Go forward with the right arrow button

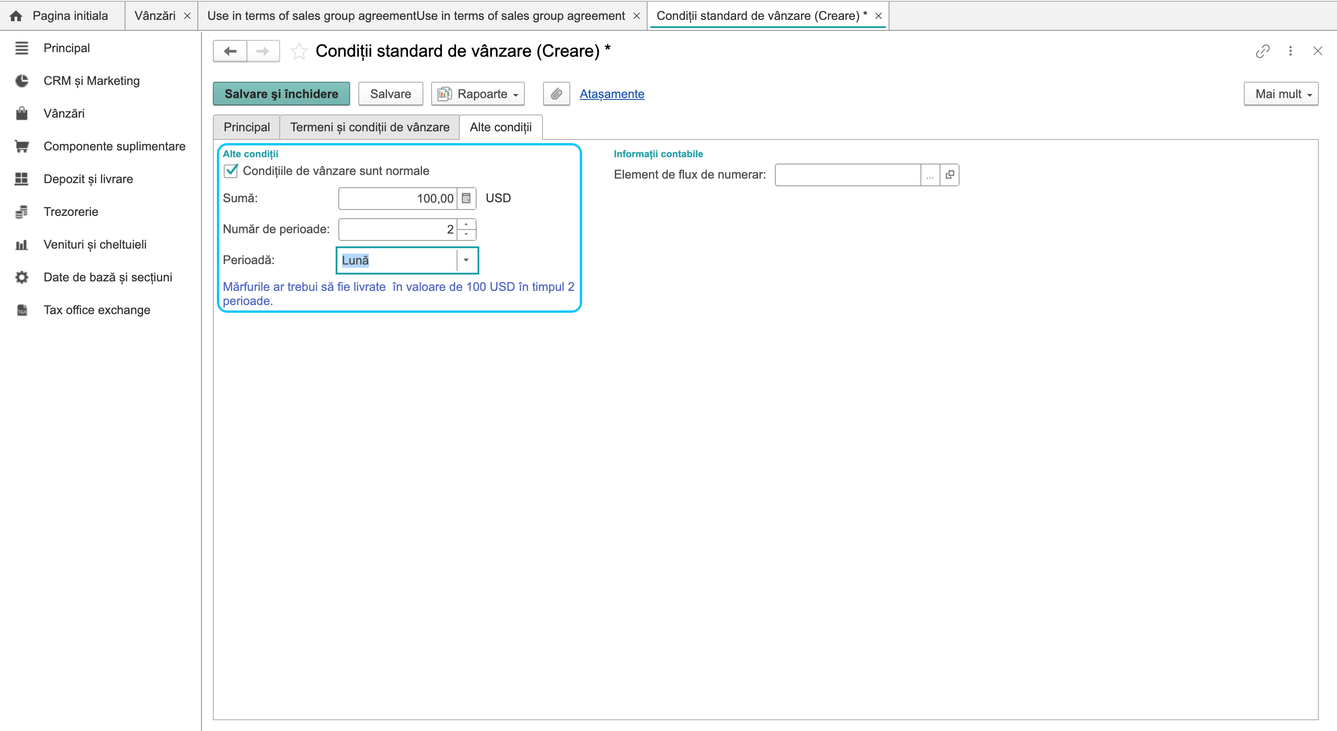pyautogui.click(x=263, y=51)
